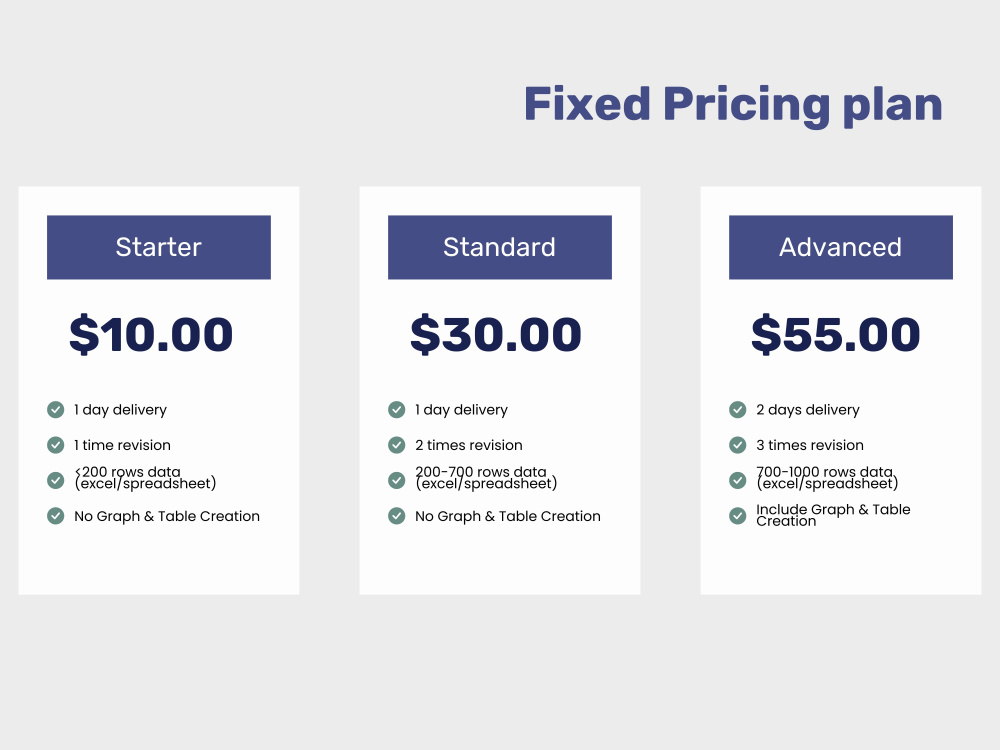Select the Standard plan header

click(x=500, y=247)
